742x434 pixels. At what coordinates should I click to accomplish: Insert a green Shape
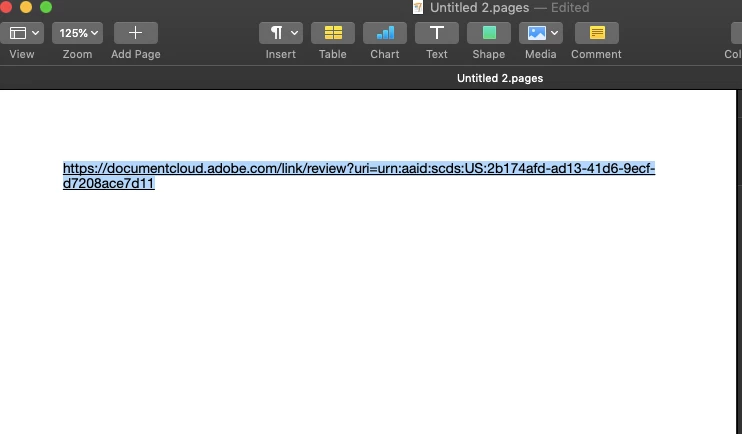489,33
